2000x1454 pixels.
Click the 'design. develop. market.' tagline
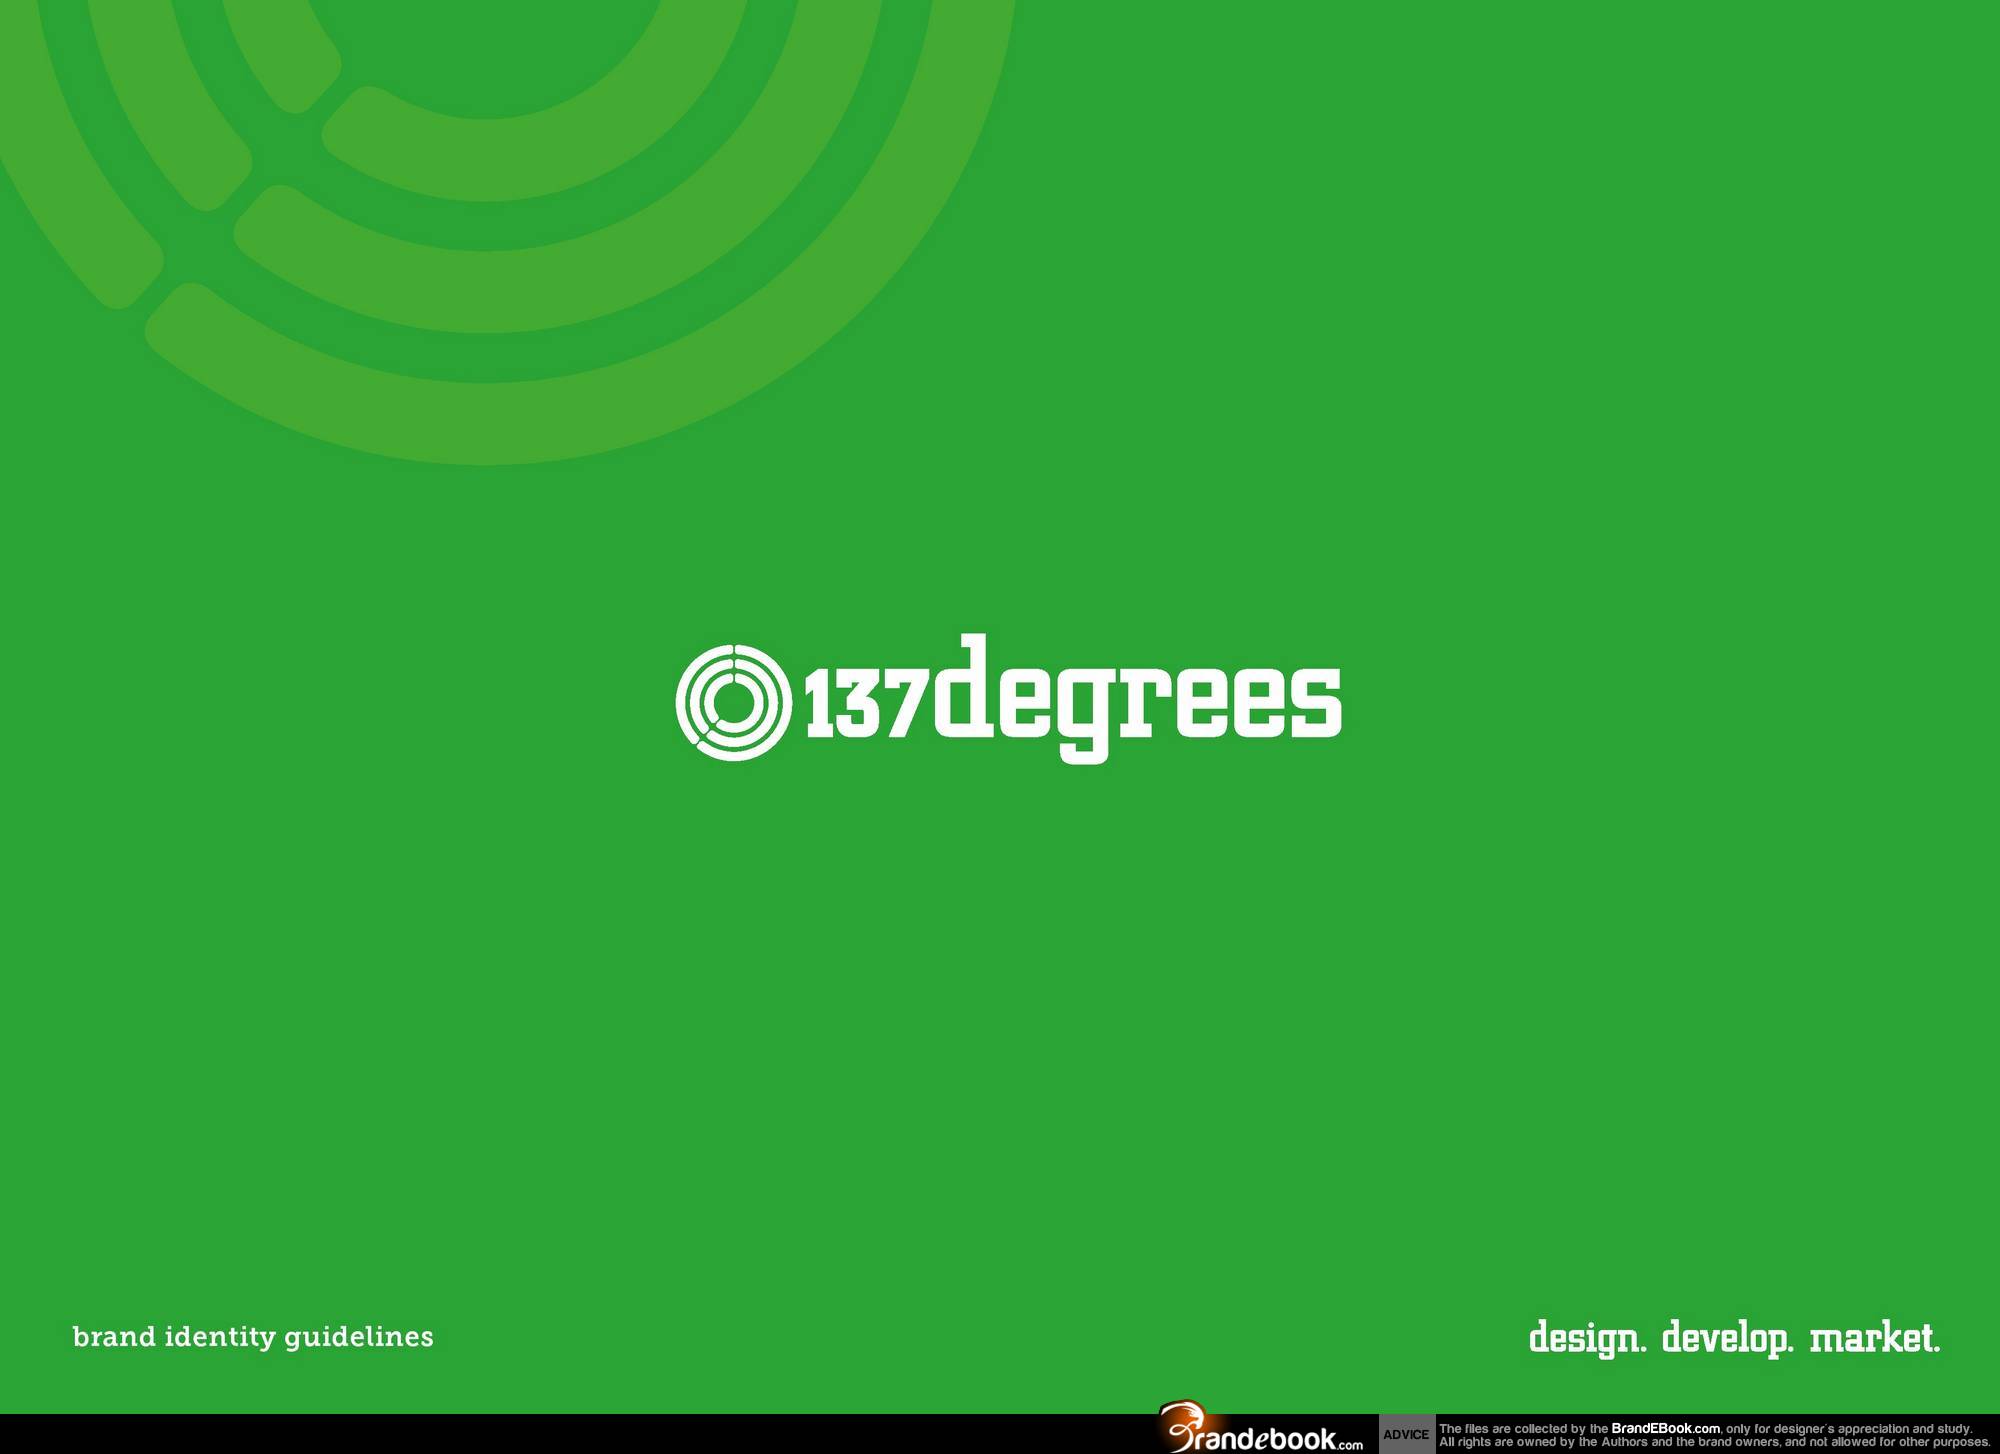1735,1338
